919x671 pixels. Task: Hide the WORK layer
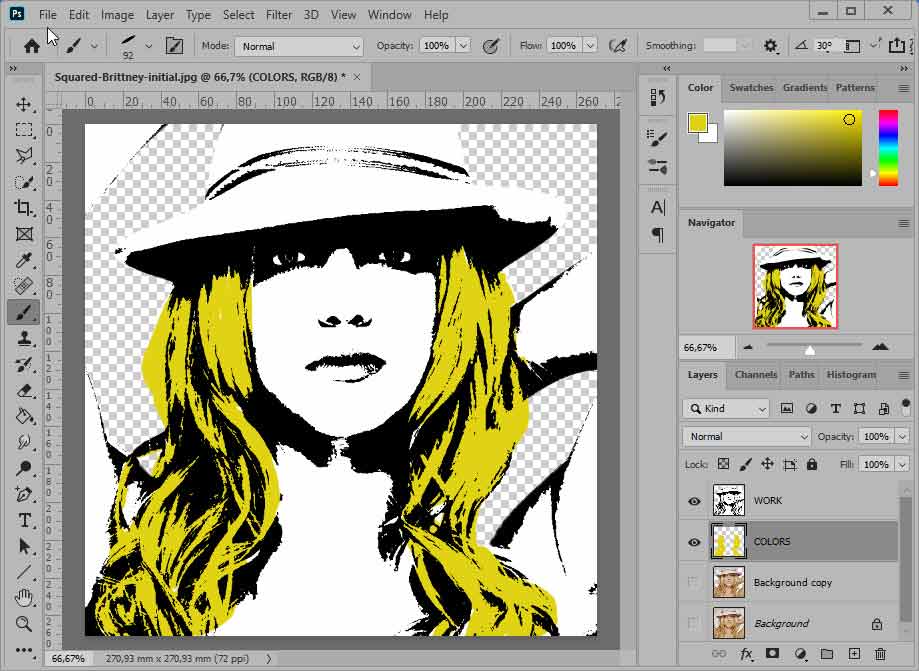[694, 501]
